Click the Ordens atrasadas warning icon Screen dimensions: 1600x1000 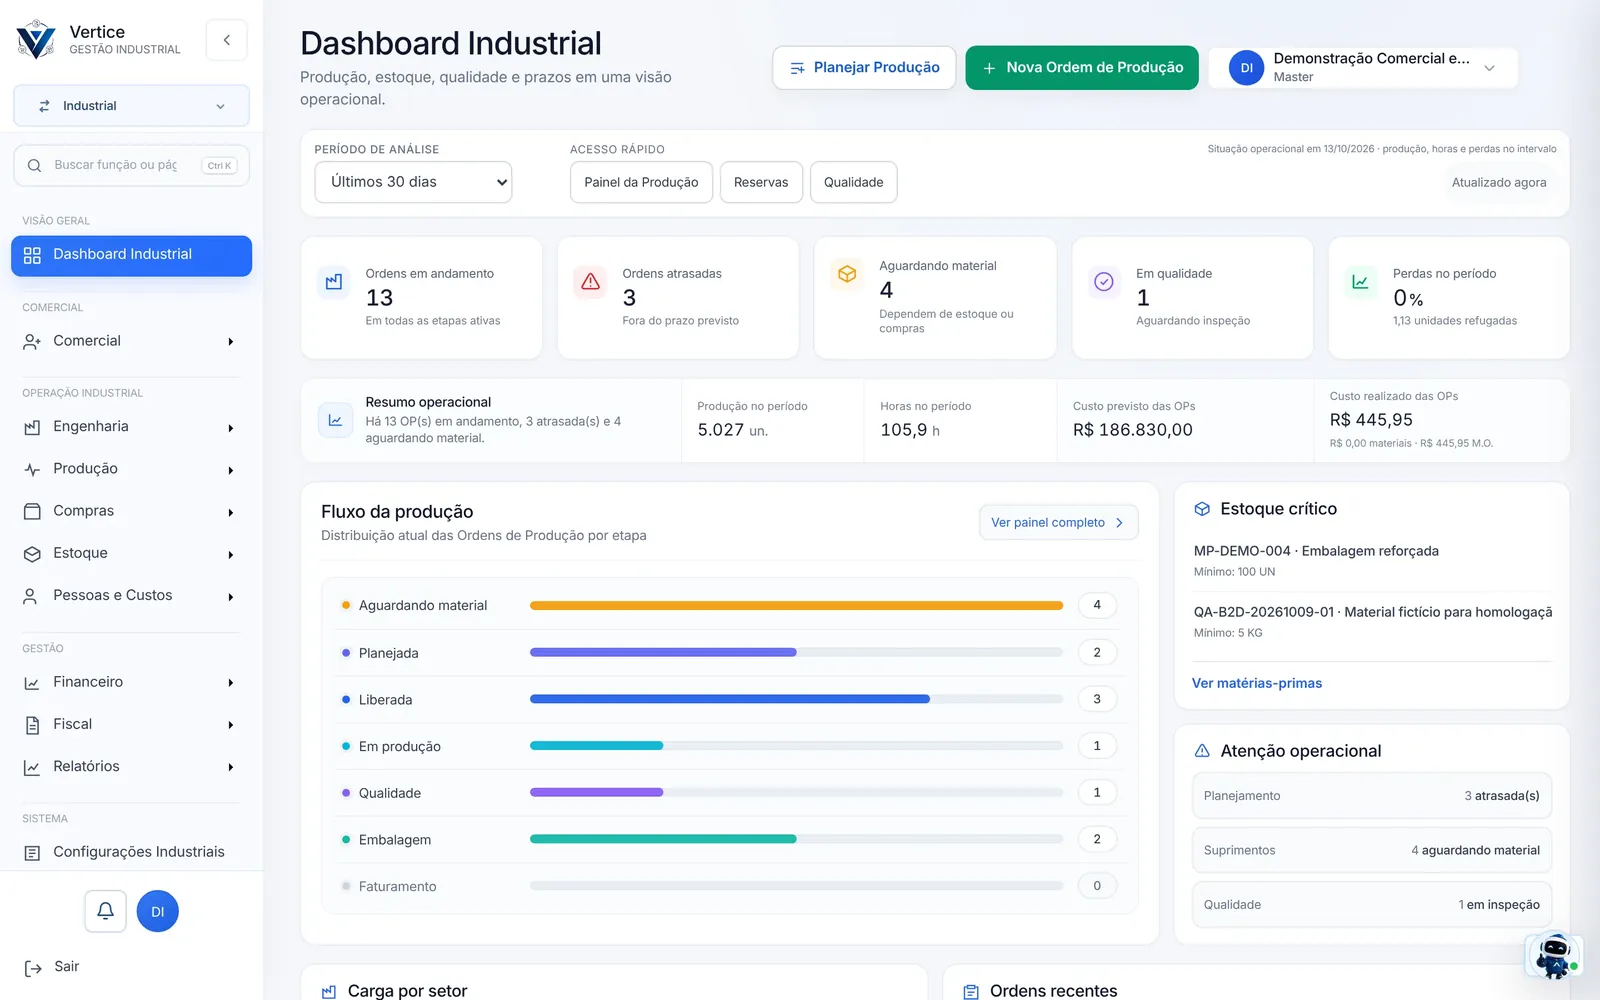click(591, 282)
